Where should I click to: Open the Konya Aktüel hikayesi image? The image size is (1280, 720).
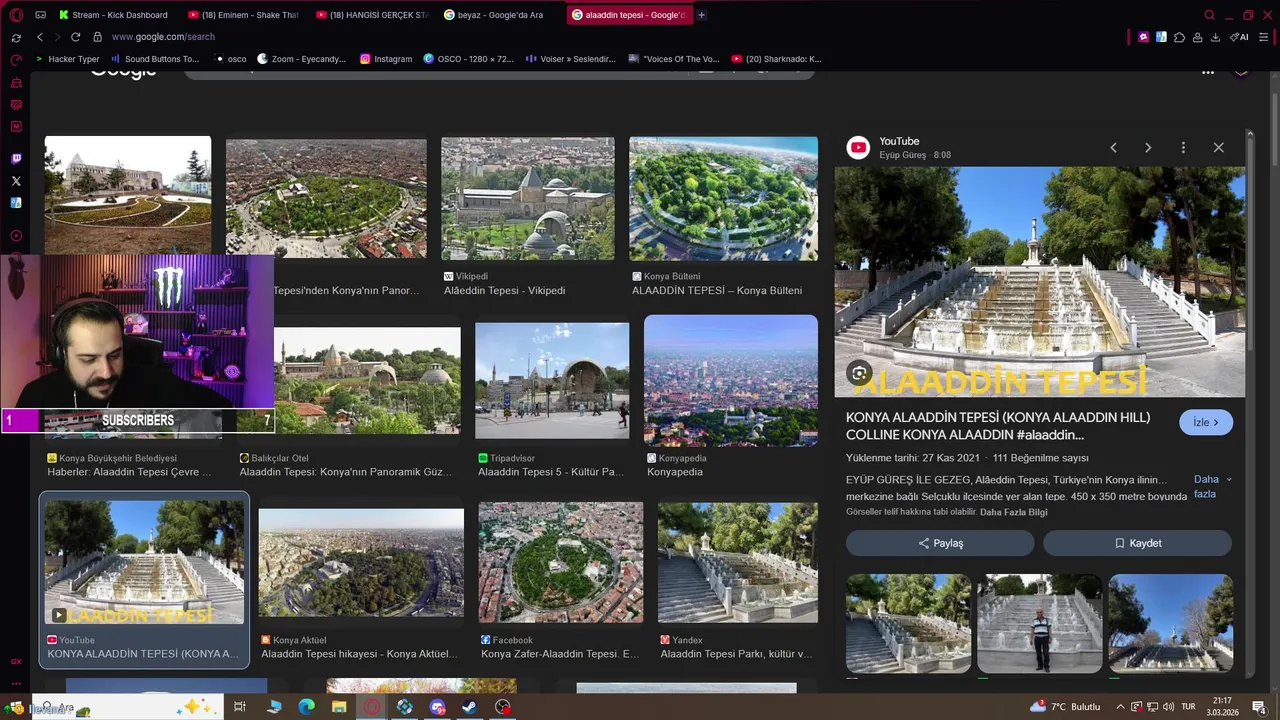[361, 563]
